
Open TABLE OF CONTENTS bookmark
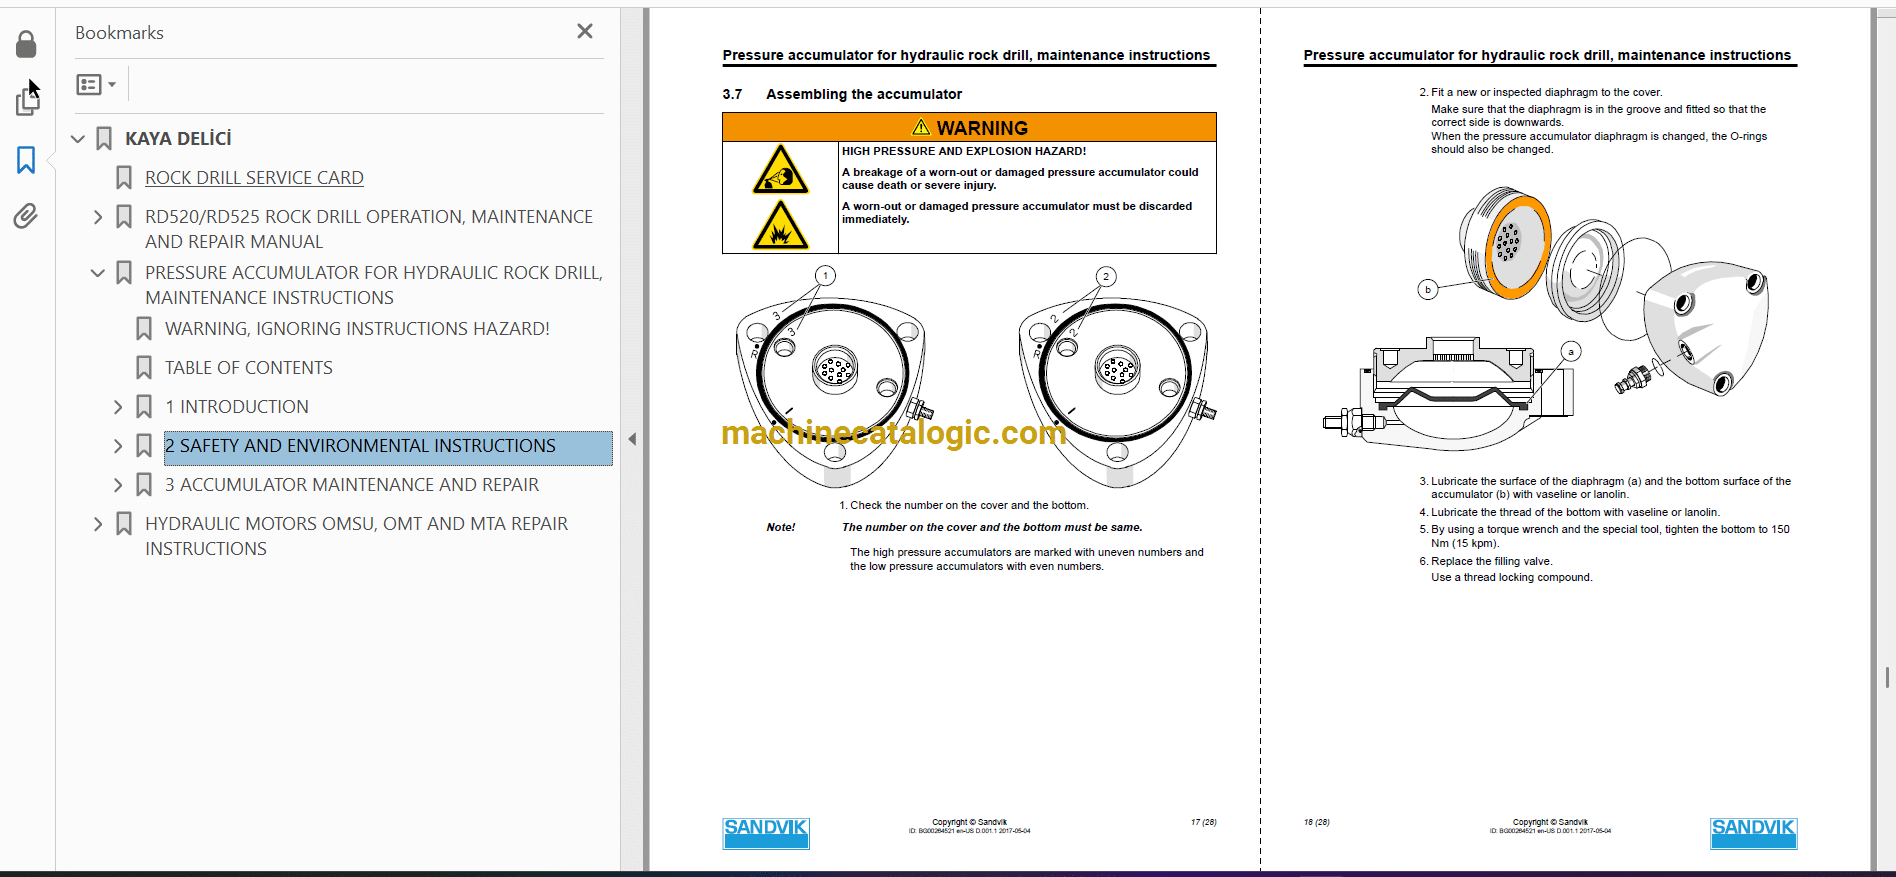click(249, 368)
